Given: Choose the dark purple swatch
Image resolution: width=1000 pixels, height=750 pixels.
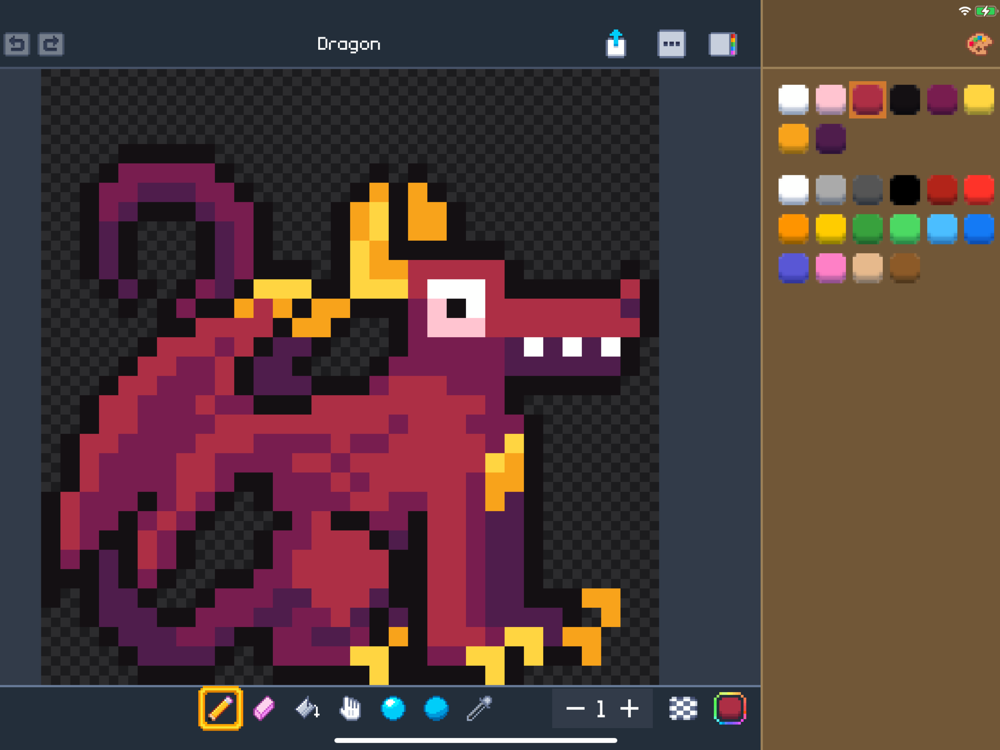Looking at the screenshot, I should pos(830,138).
